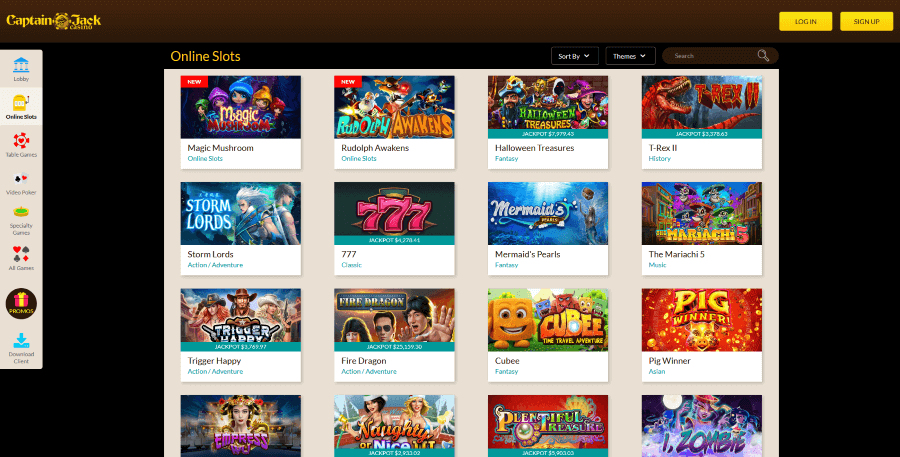The image size is (900, 457).
Task: Open the Promos gift icon
Action: pyautogui.click(x=21, y=304)
